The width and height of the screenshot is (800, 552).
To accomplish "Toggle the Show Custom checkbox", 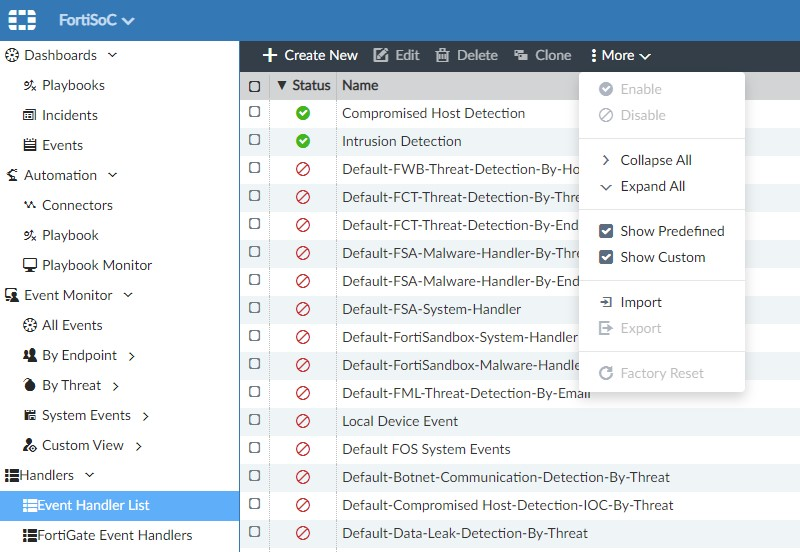I will [x=606, y=257].
